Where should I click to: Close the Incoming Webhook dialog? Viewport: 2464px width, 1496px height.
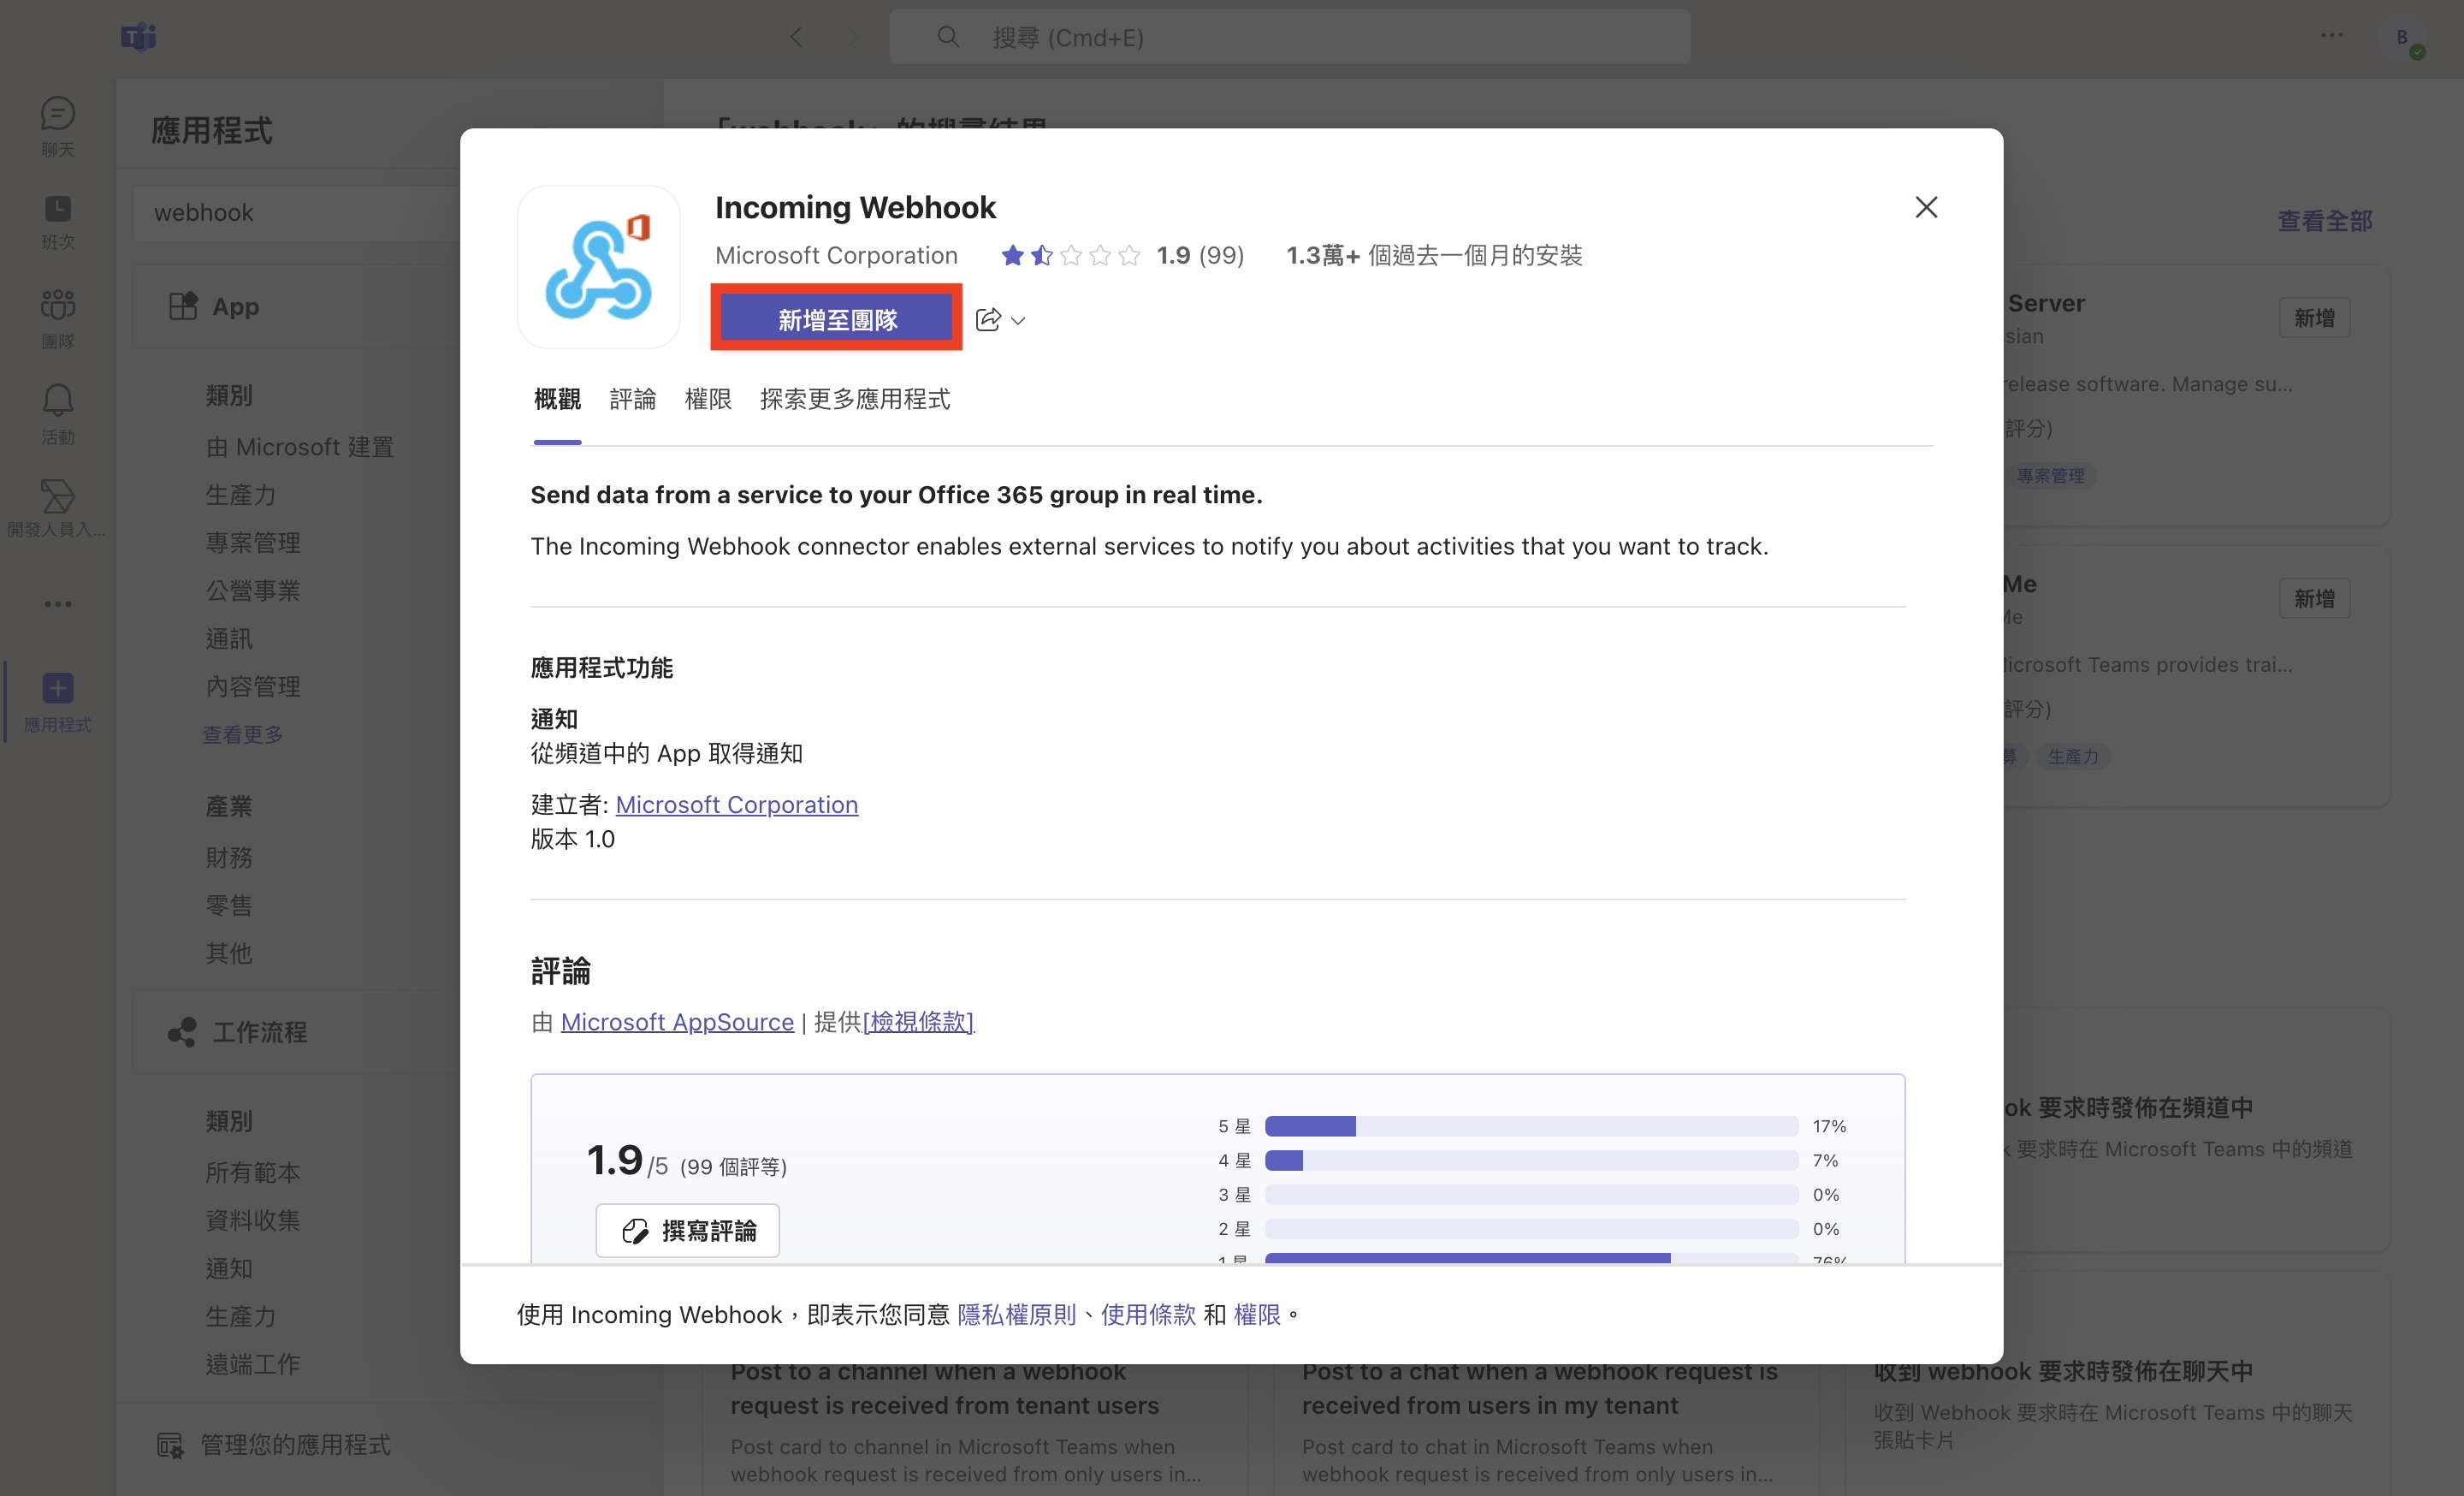coord(1926,207)
